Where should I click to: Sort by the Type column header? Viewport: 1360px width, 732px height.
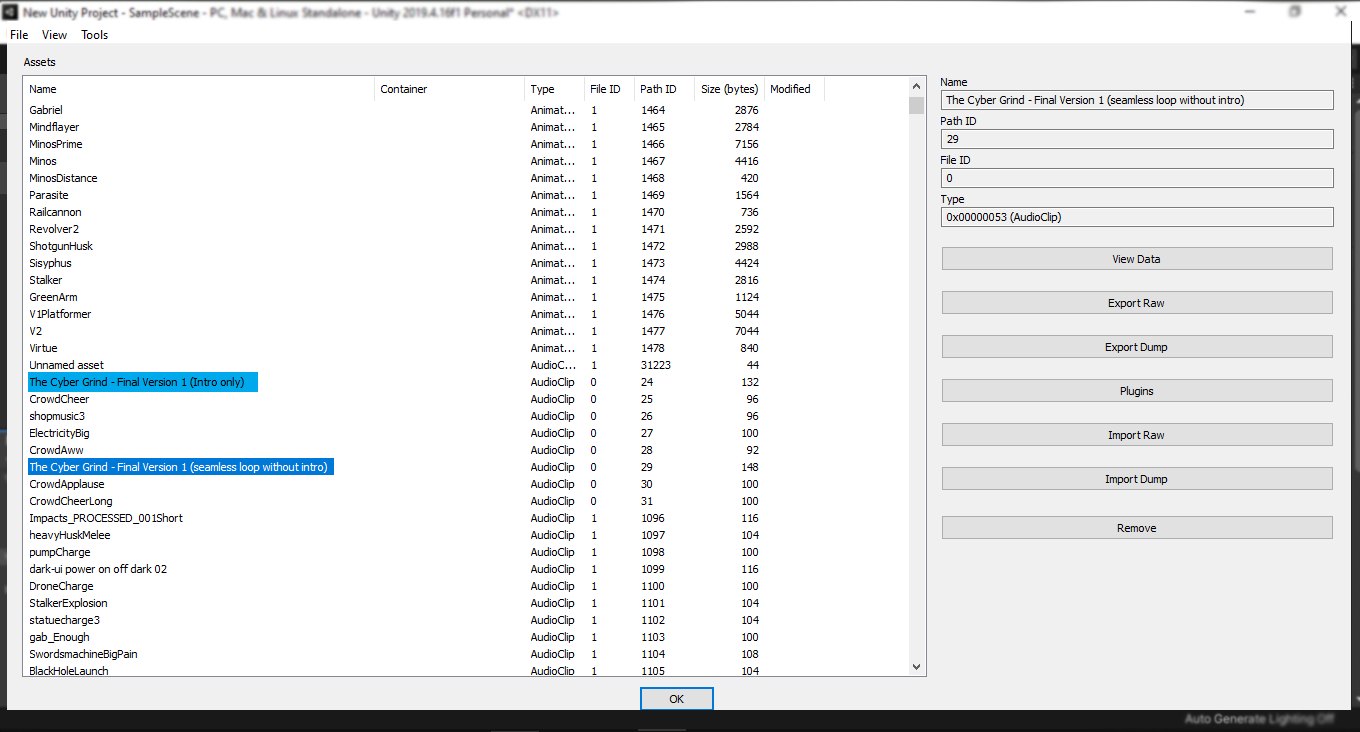point(554,89)
